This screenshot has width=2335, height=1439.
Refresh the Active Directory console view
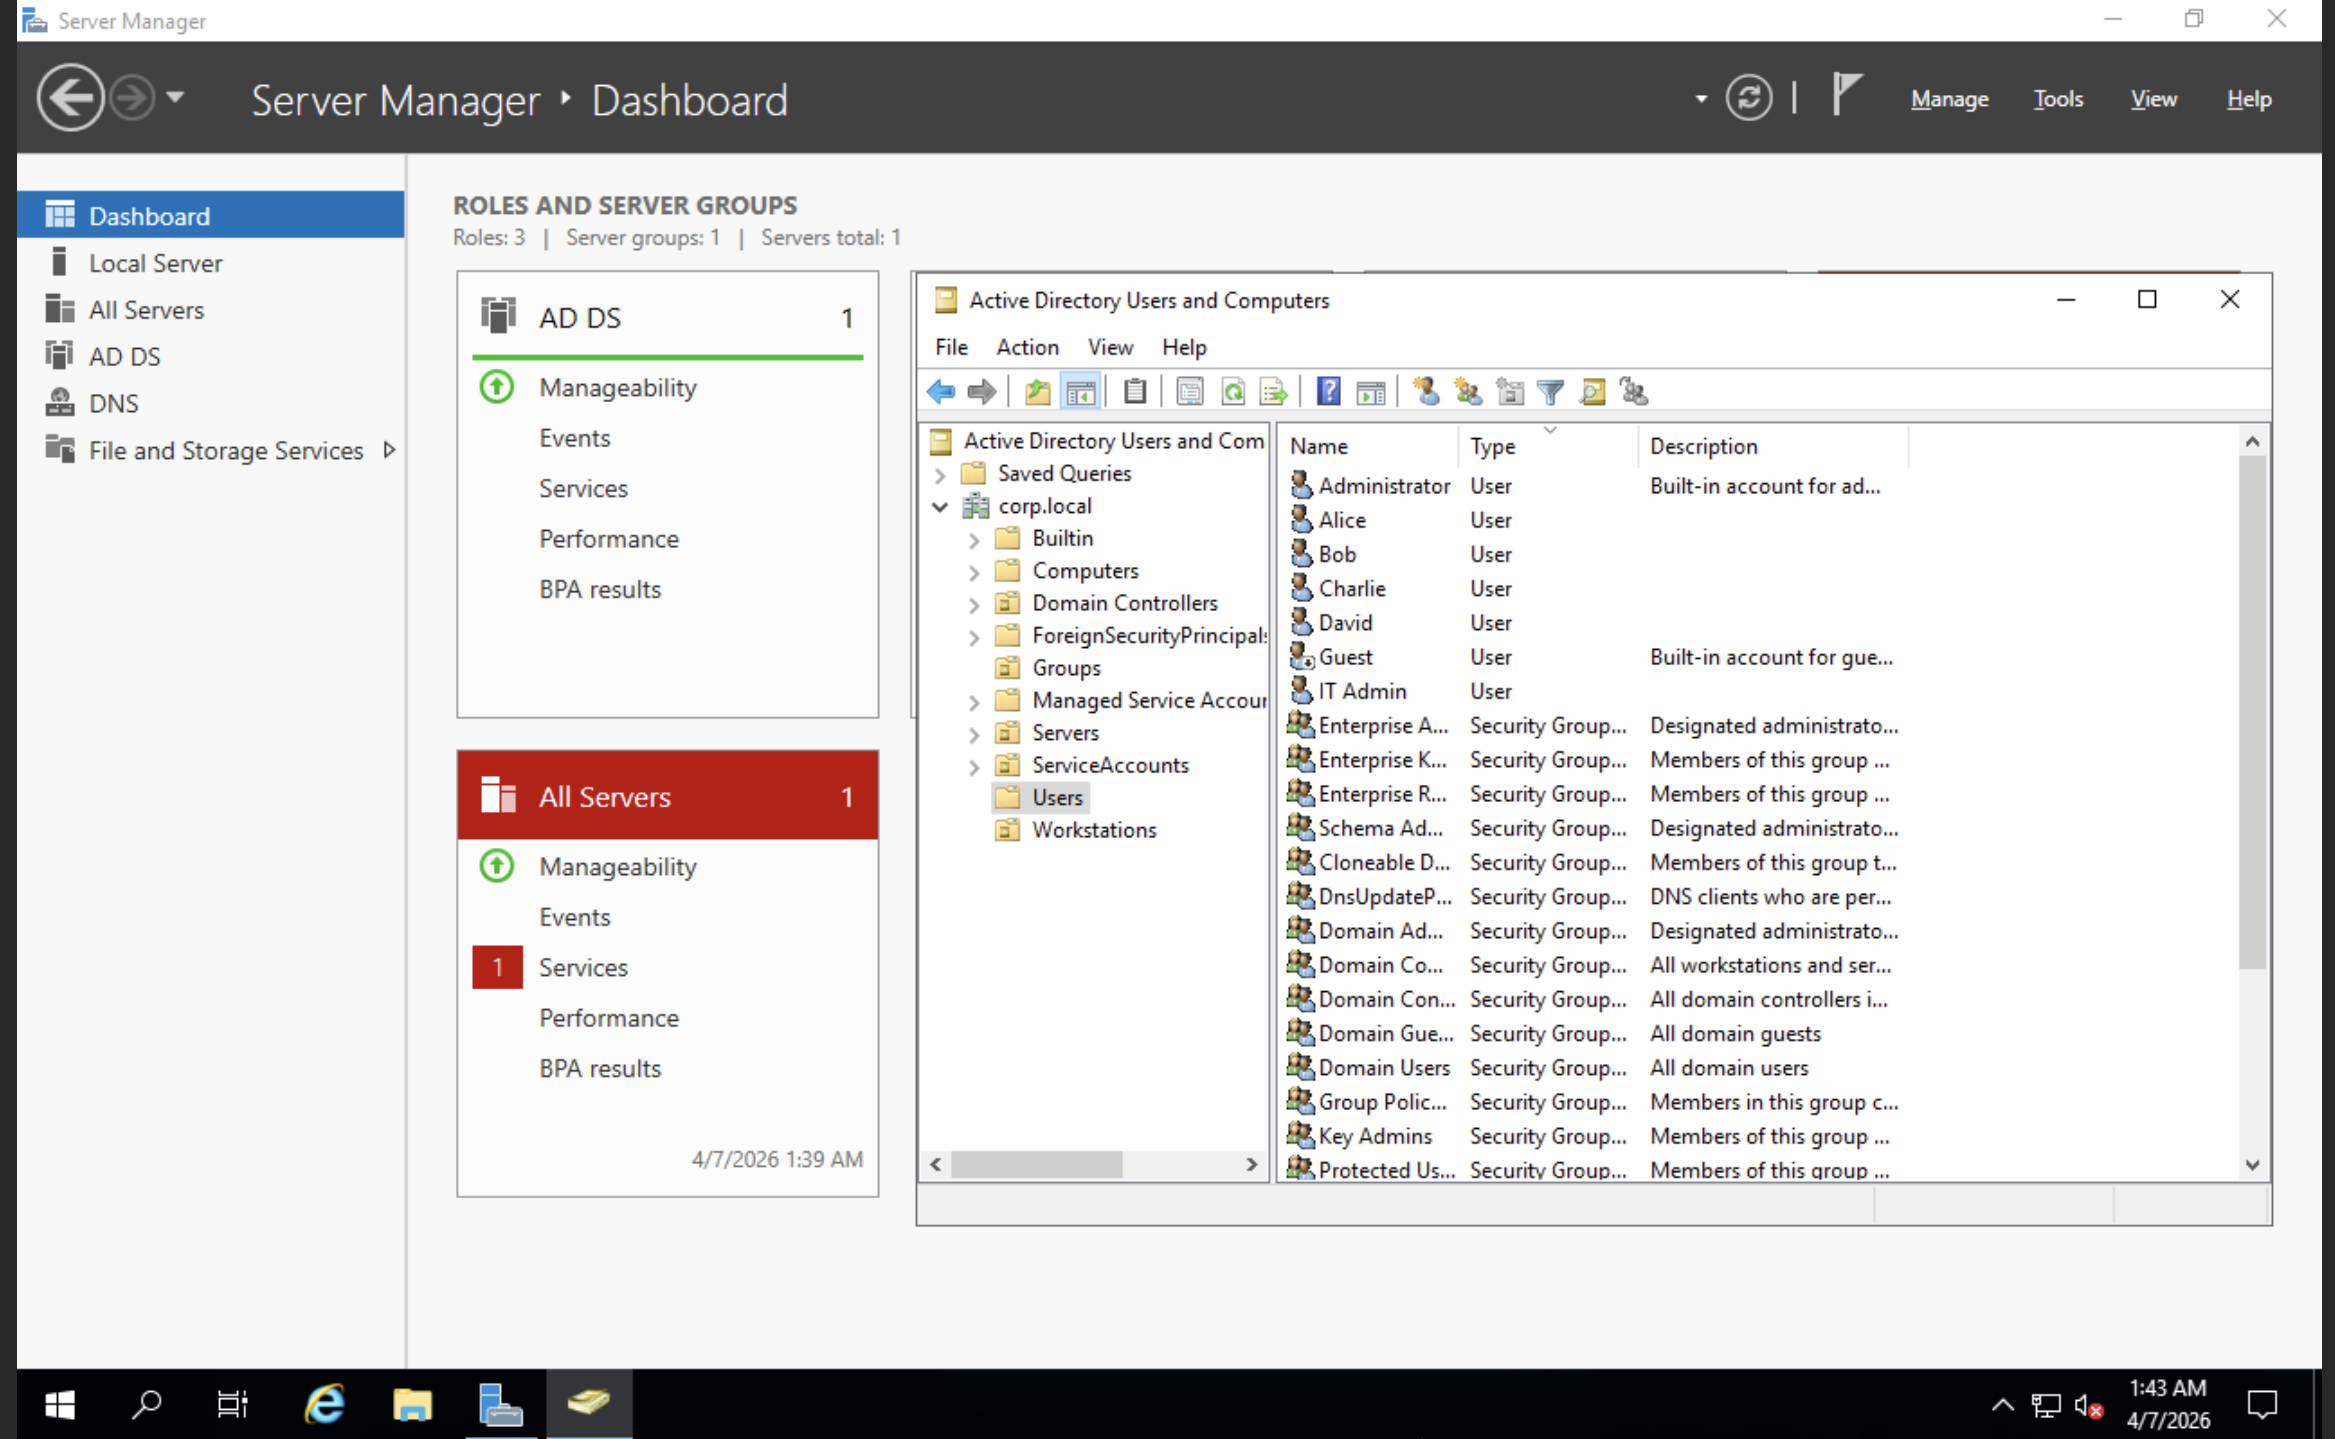[x=1234, y=391]
